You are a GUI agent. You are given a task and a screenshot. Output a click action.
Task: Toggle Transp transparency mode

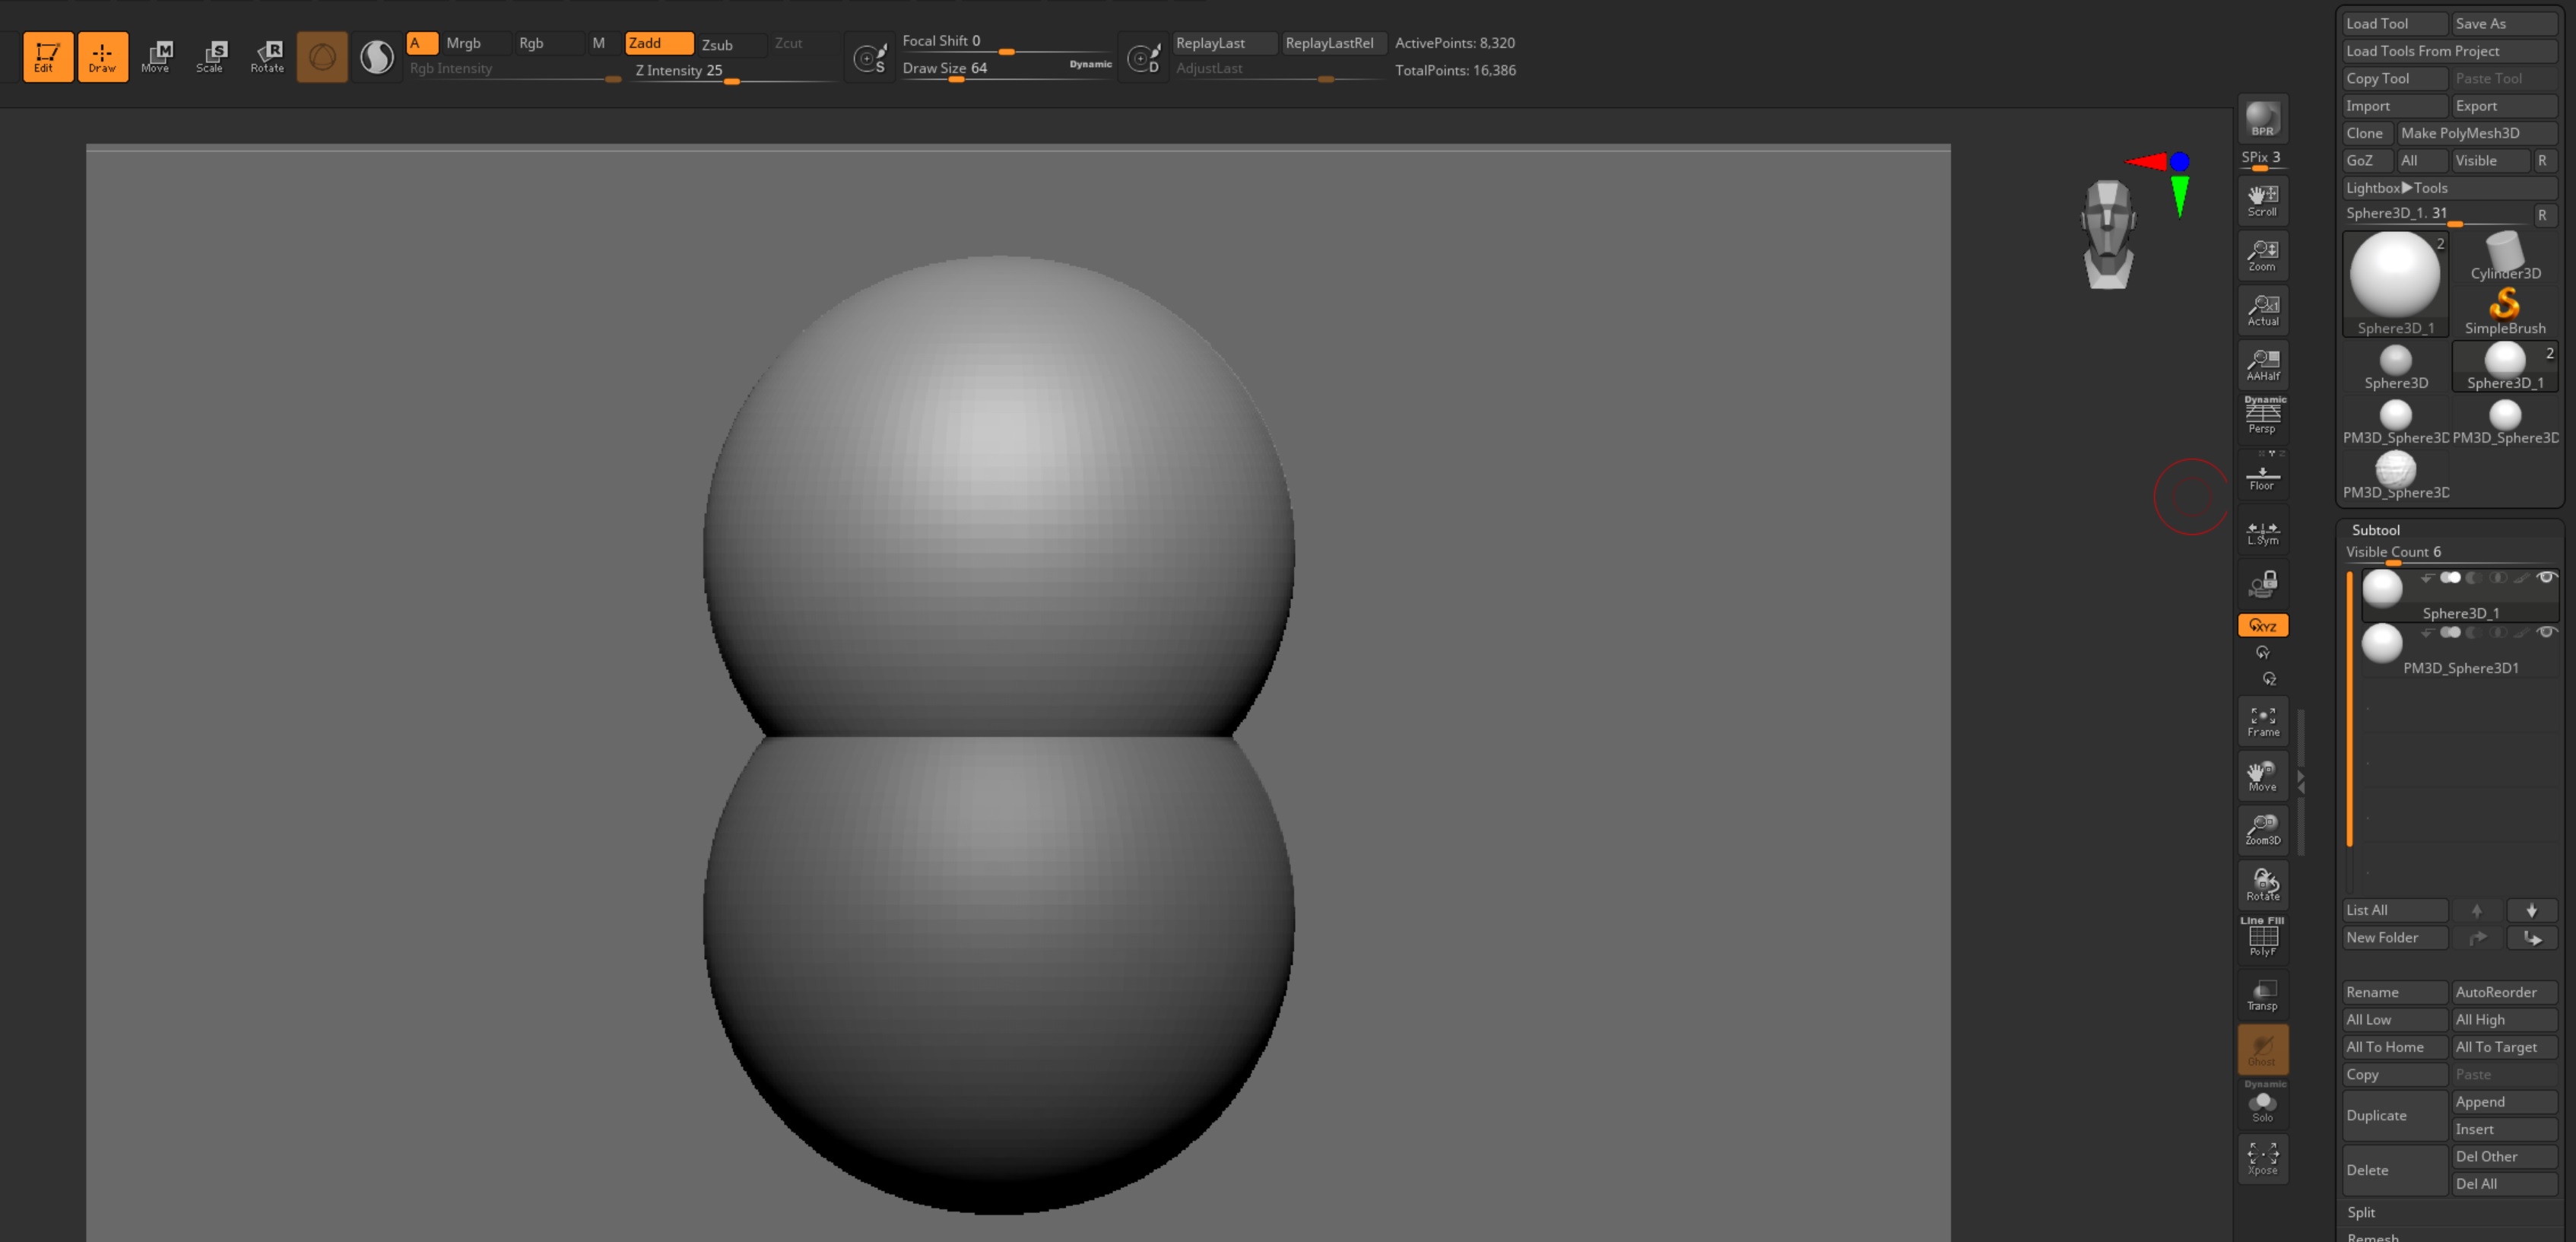tap(2262, 995)
